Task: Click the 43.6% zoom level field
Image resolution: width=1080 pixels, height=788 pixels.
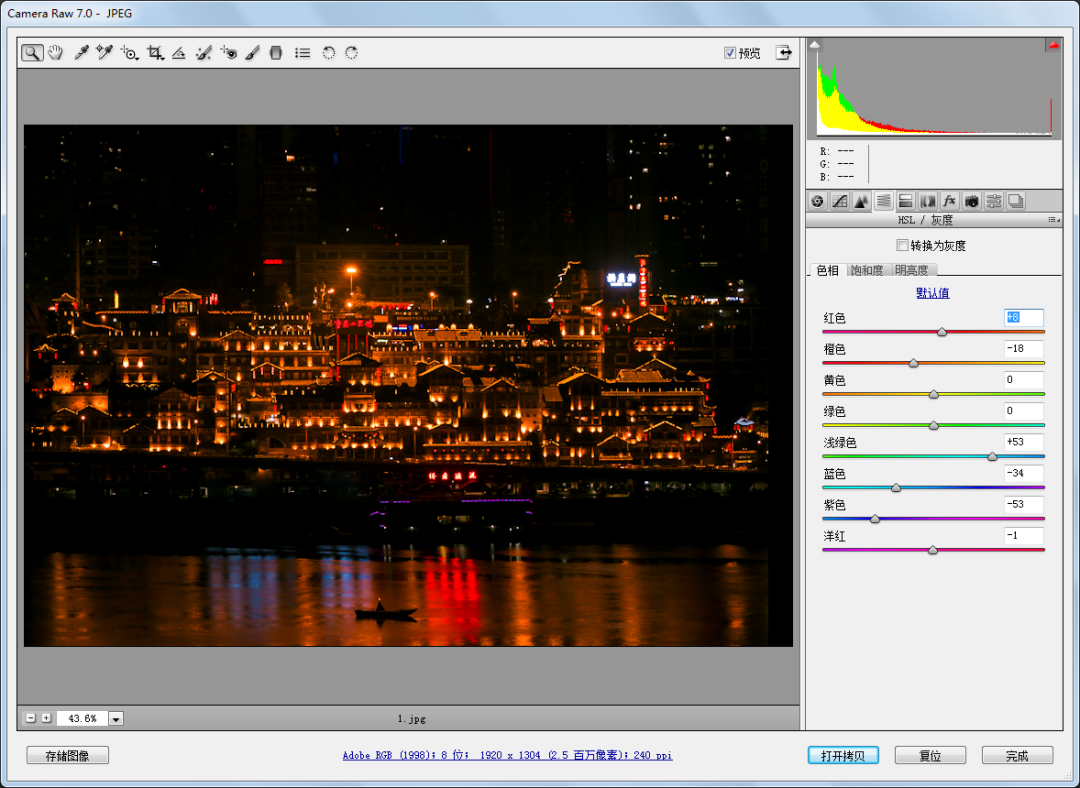Action: click(x=82, y=718)
